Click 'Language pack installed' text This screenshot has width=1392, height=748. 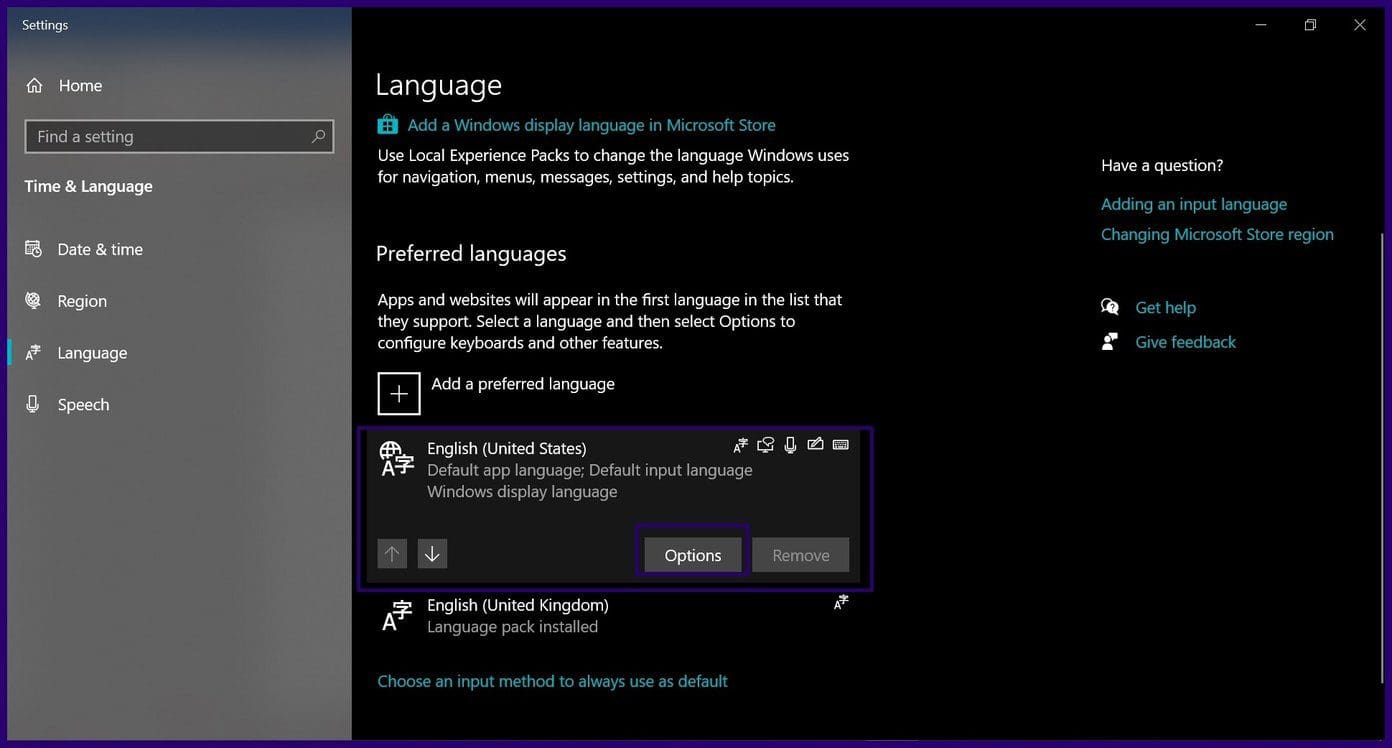click(x=512, y=627)
